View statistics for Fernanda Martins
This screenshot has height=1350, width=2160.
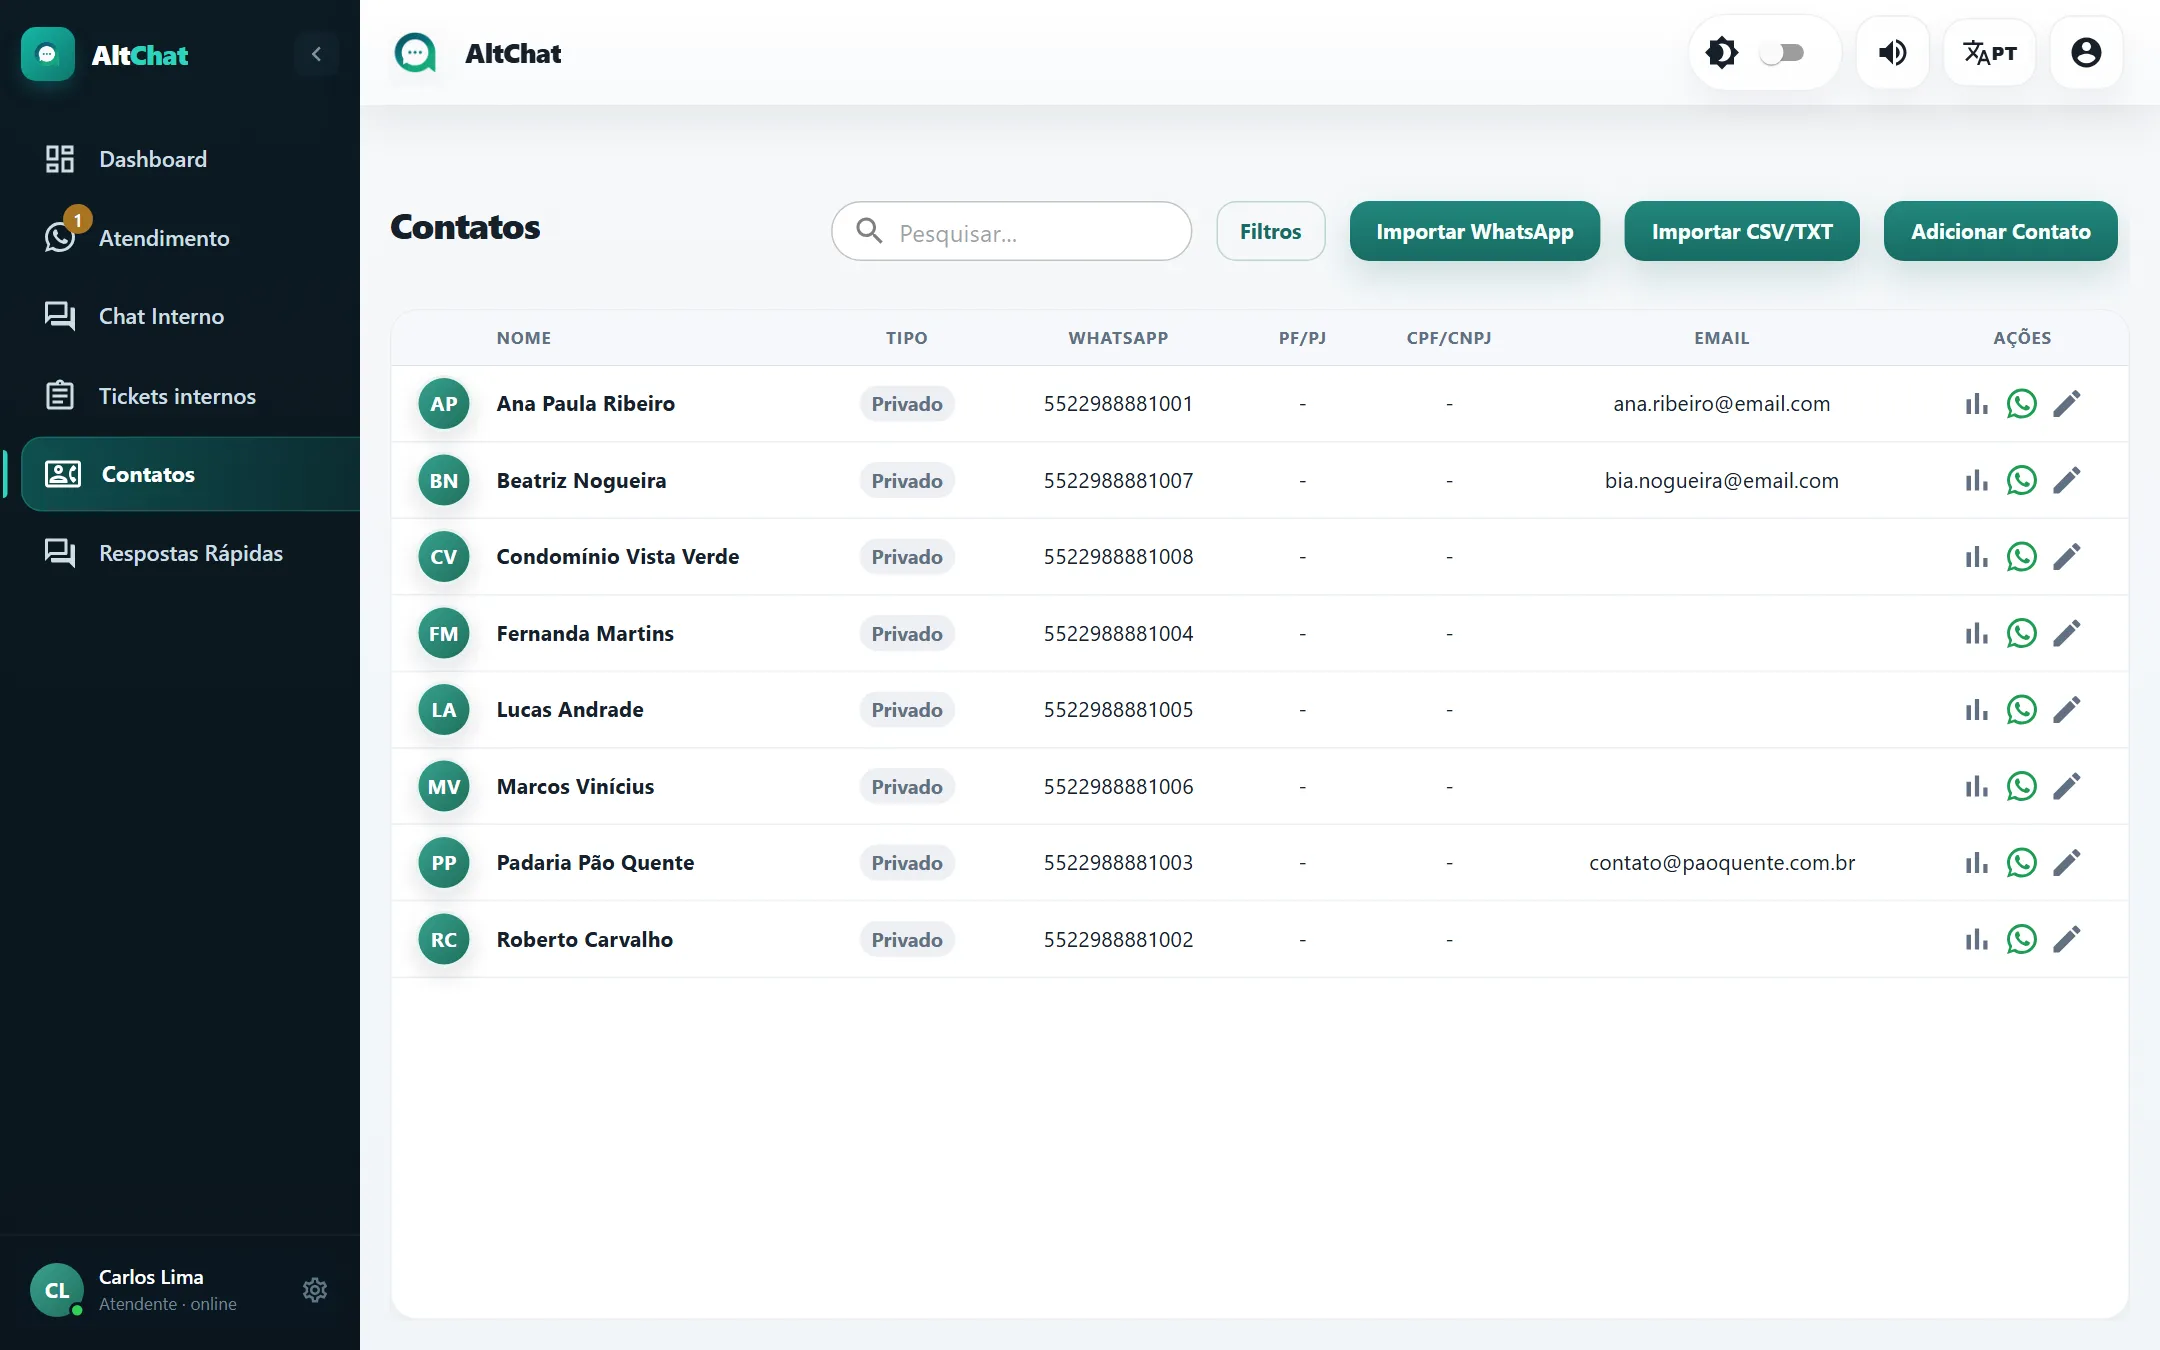pyautogui.click(x=1976, y=634)
